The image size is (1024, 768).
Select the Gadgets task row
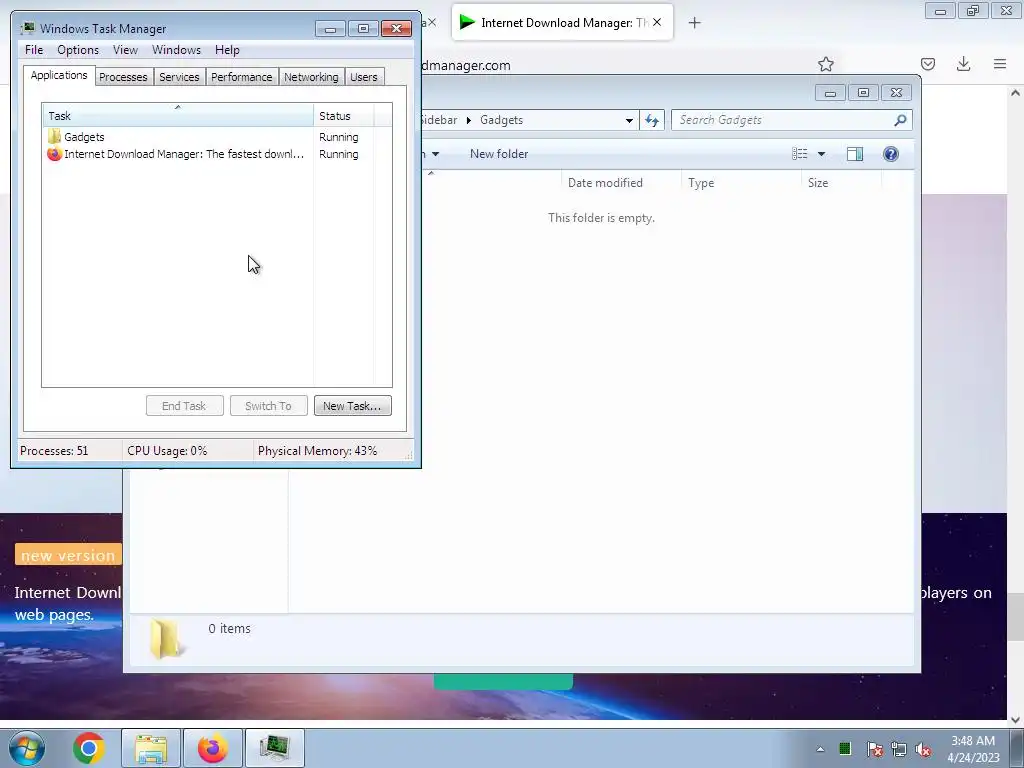point(217,136)
